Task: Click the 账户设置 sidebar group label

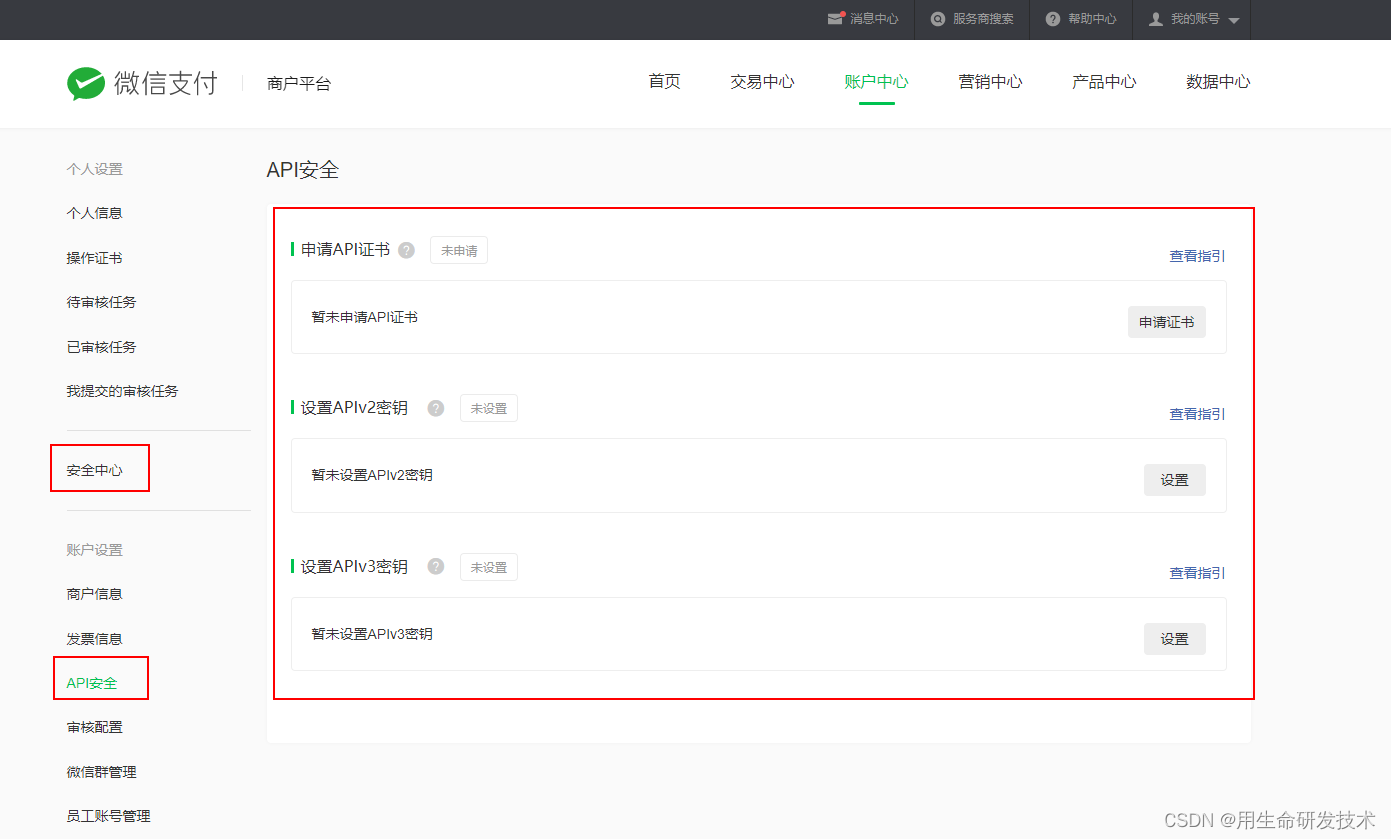Action: [94, 550]
